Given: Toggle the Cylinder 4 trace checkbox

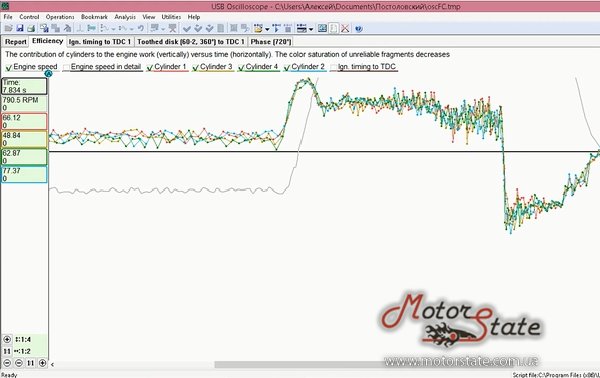Looking at the screenshot, I should [241, 68].
